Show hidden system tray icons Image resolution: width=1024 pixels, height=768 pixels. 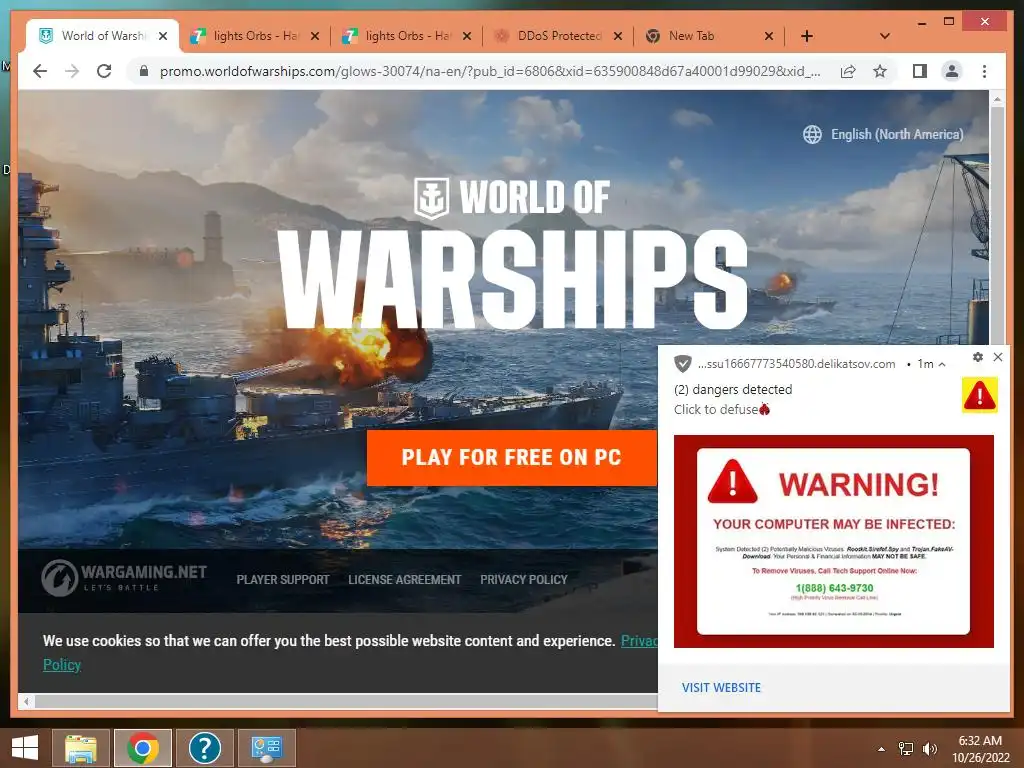click(x=881, y=749)
